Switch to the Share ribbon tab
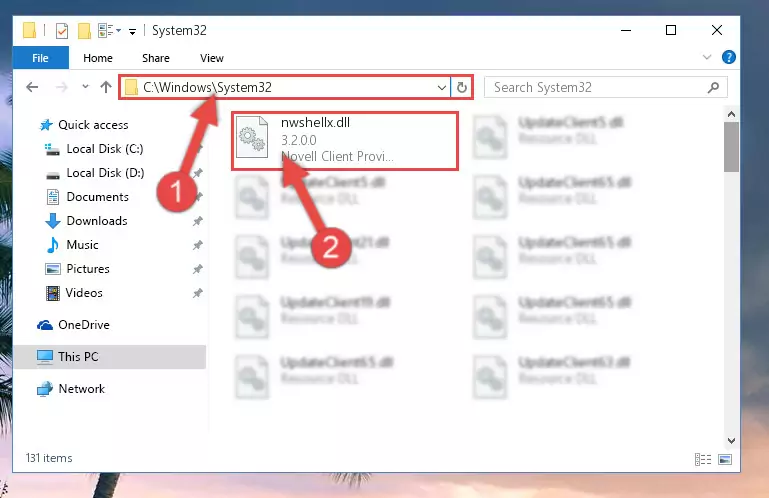This screenshot has height=498, width=769. coord(155,58)
